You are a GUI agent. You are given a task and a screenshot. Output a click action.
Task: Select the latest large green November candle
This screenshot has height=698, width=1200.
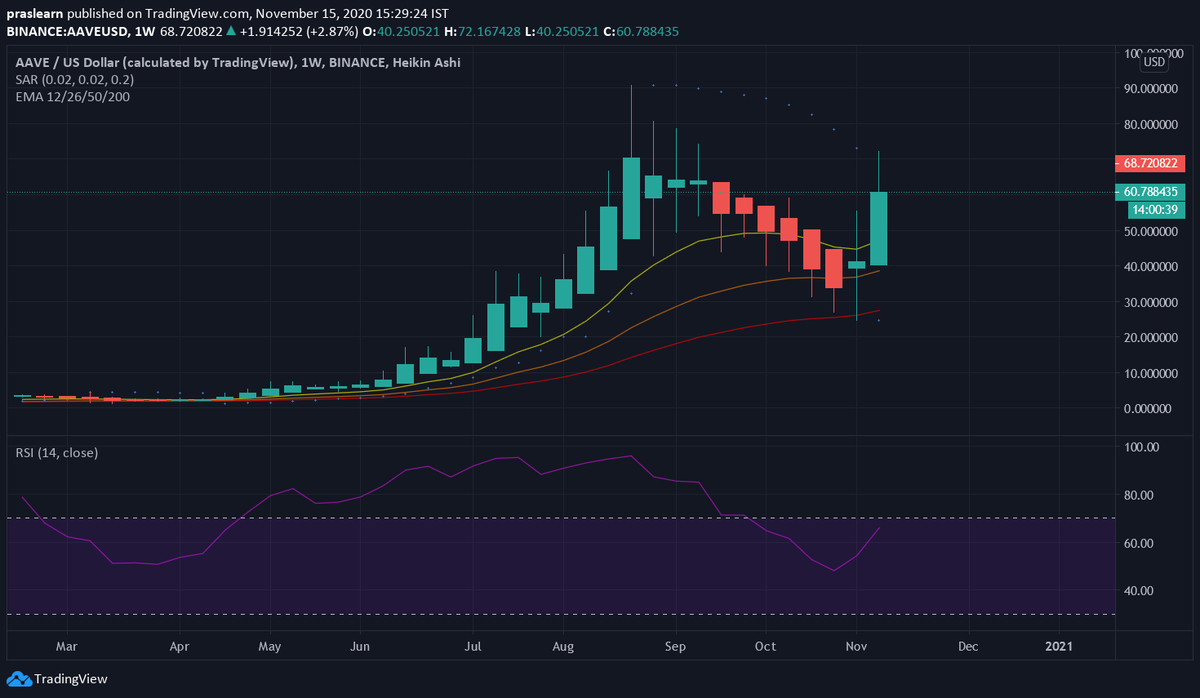[879, 229]
